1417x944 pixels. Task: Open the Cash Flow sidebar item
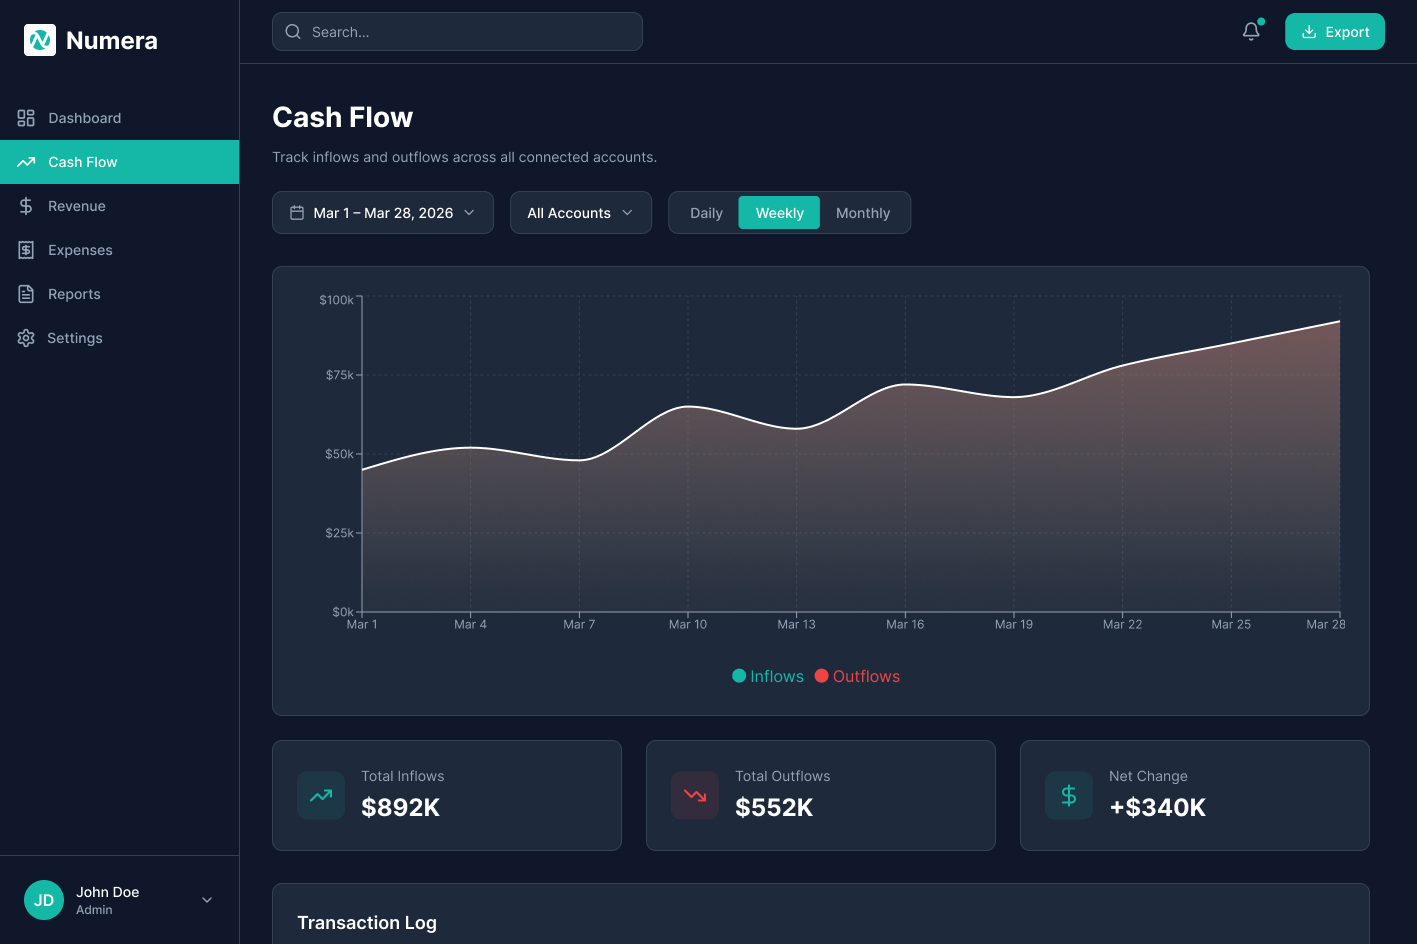point(120,162)
